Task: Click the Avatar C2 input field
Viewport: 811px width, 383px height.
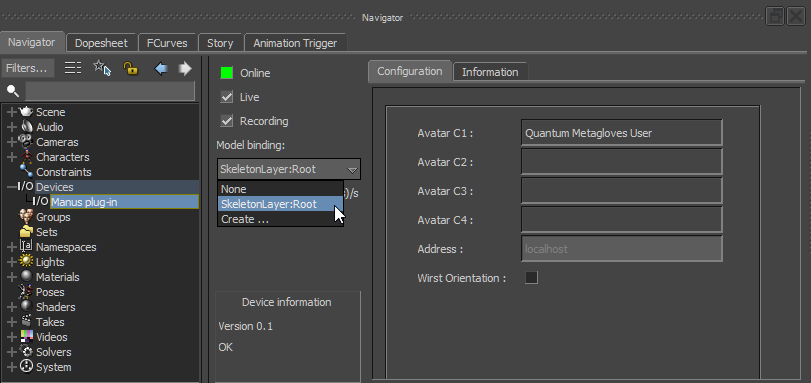Action: tap(621, 162)
